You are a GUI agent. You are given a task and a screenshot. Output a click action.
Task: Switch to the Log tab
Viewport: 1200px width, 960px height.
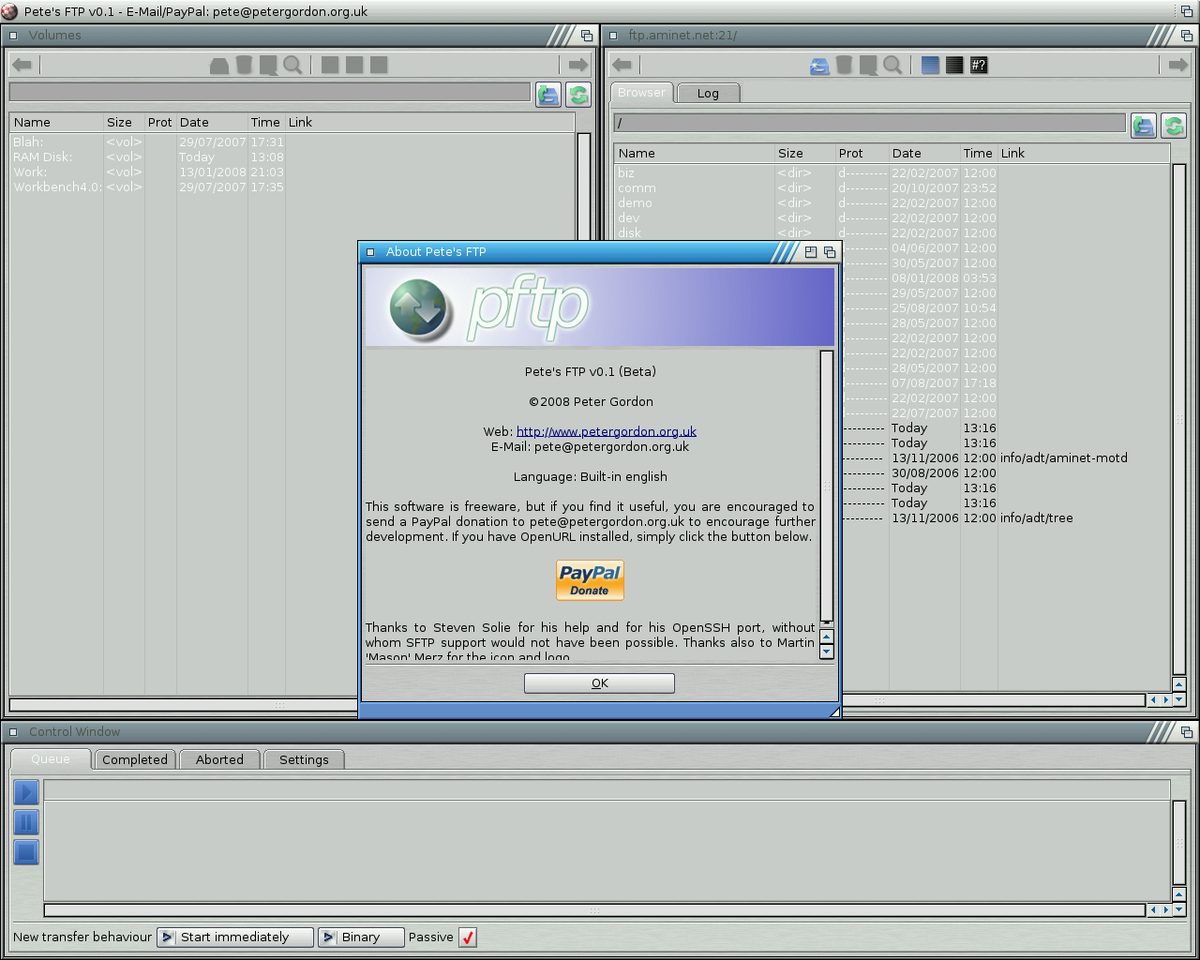pos(708,93)
